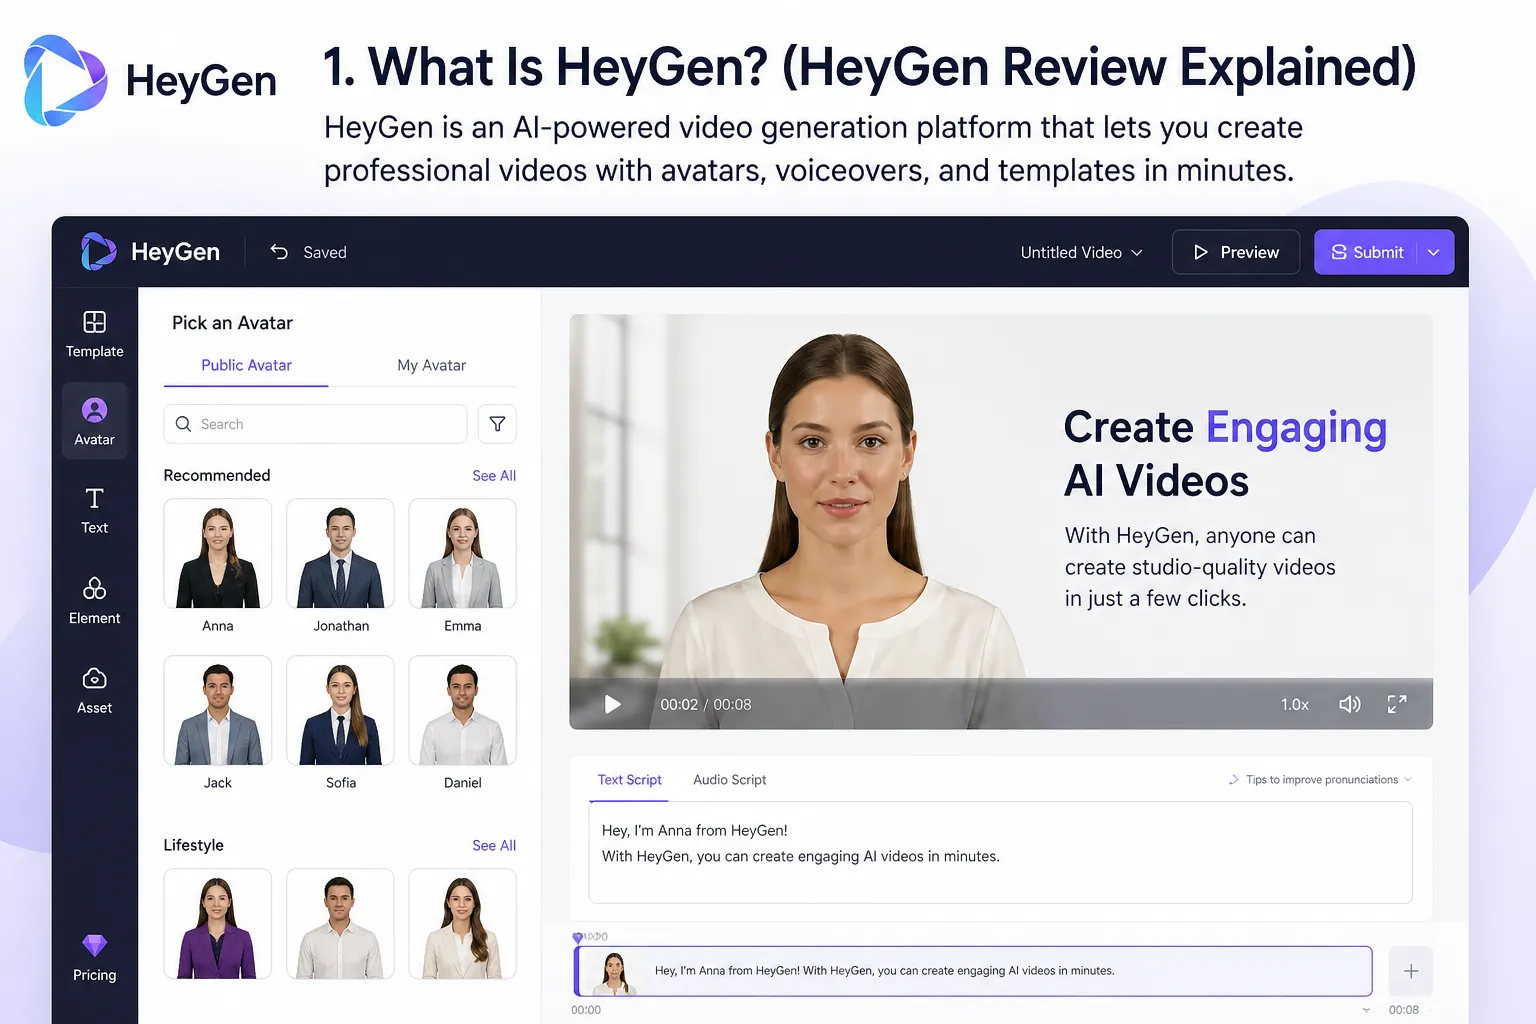
Task: Open the Element panel in sidebar
Action: click(94, 600)
